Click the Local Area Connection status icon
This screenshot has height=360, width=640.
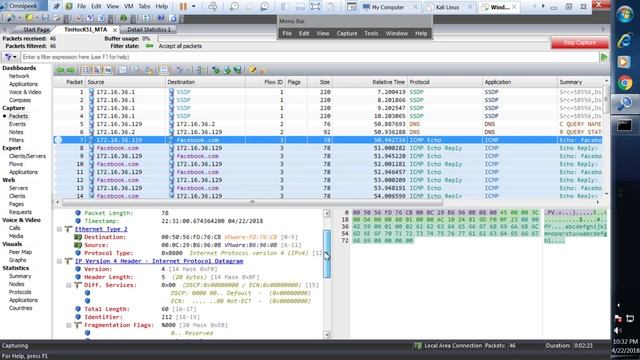point(418,346)
